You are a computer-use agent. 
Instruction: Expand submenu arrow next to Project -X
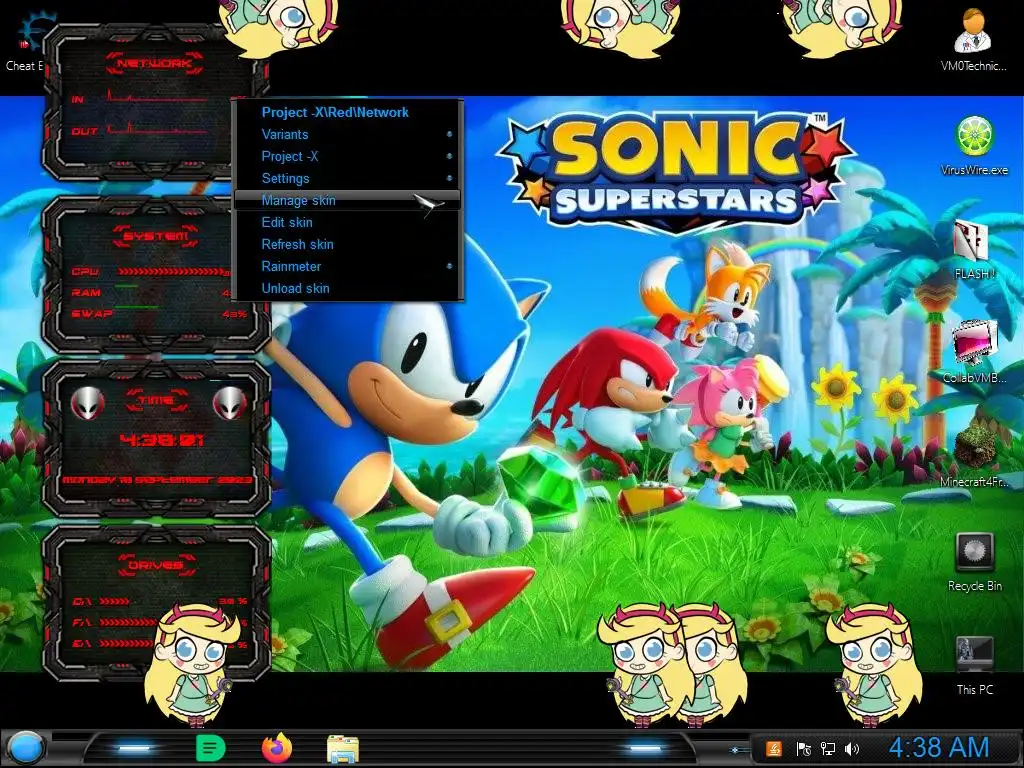click(449, 157)
